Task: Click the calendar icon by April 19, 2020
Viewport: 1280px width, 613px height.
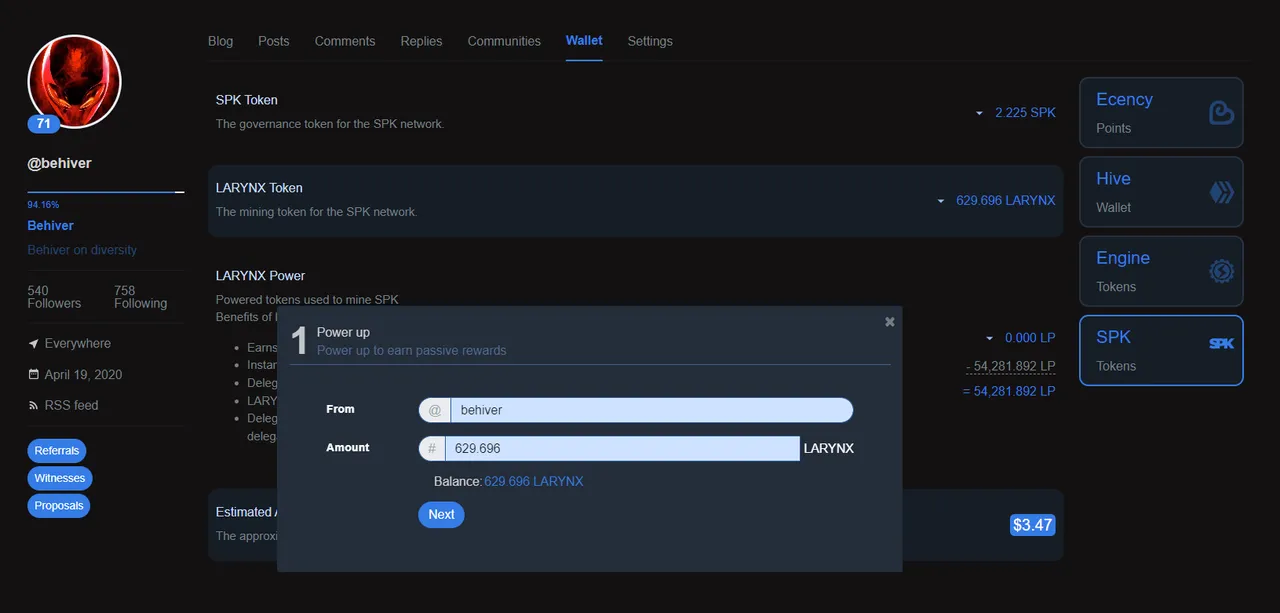Action: (x=34, y=375)
